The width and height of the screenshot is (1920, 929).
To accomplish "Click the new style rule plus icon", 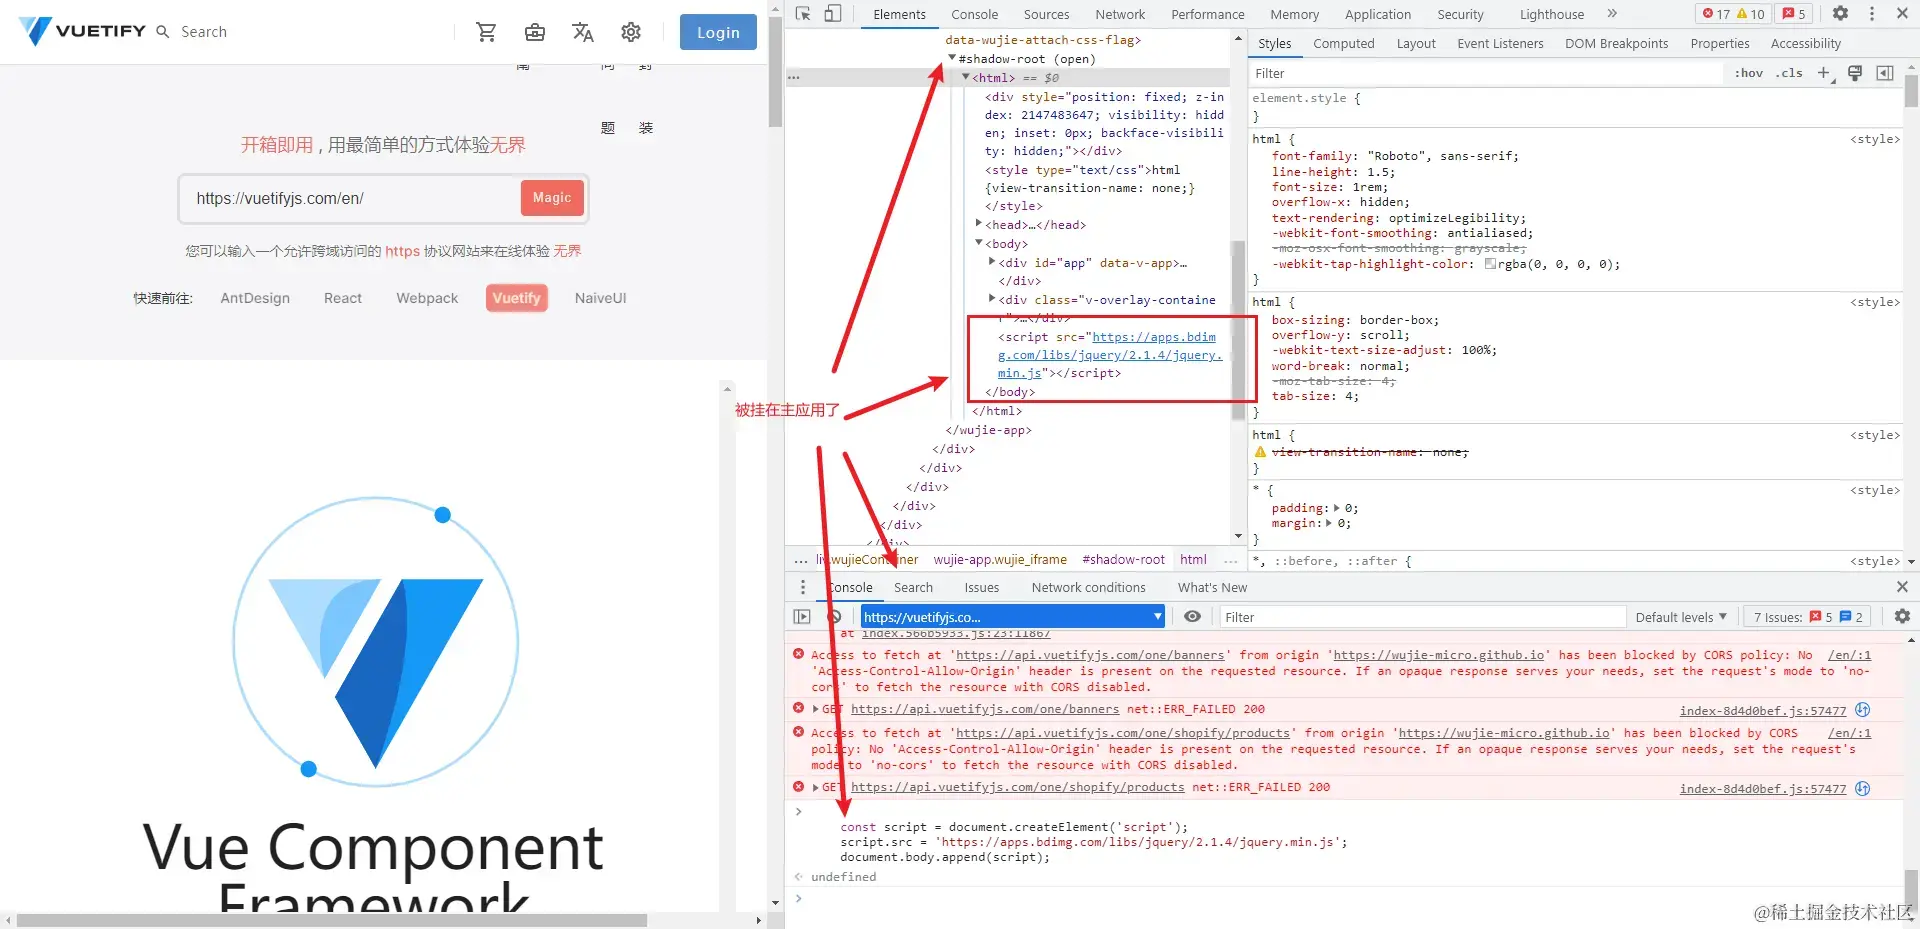I will pyautogui.click(x=1824, y=73).
